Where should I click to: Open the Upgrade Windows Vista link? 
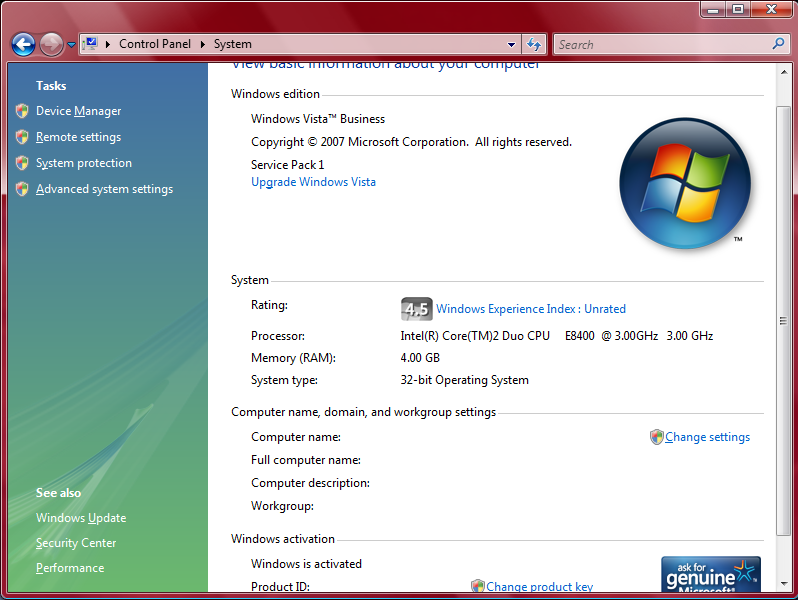(313, 182)
